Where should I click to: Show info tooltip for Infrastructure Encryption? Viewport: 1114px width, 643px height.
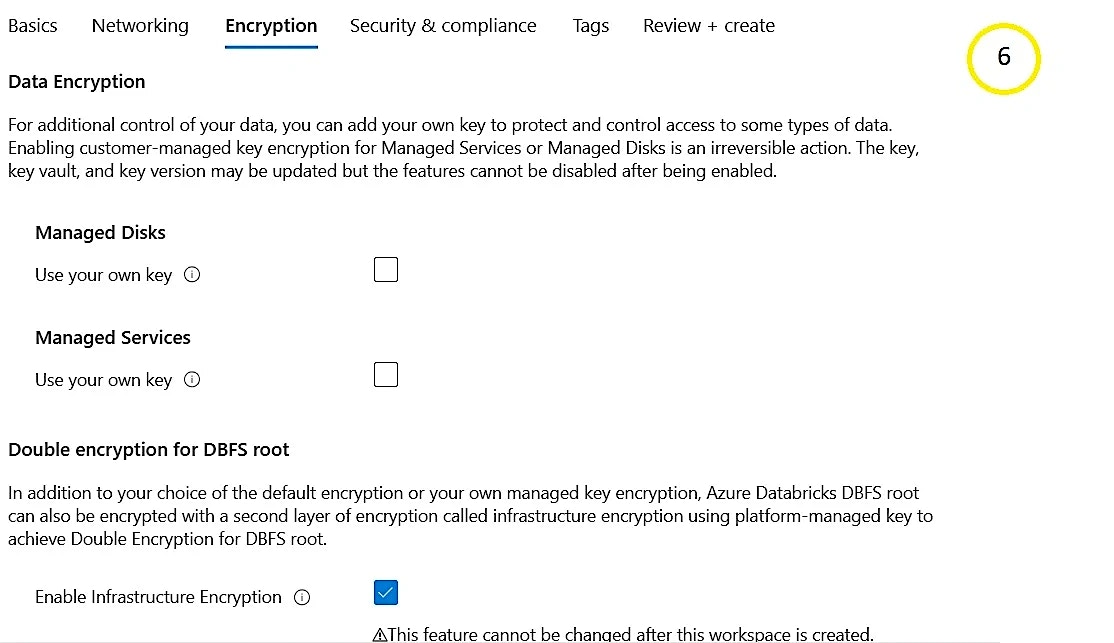(x=302, y=598)
